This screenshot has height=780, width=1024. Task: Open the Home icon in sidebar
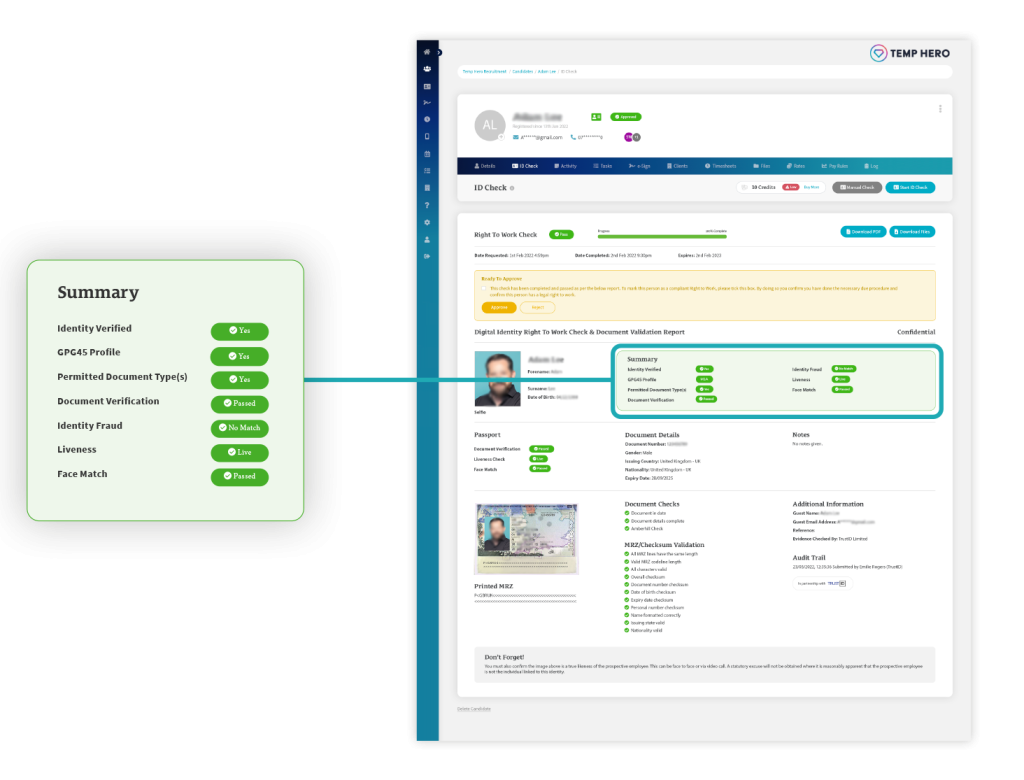click(427, 52)
